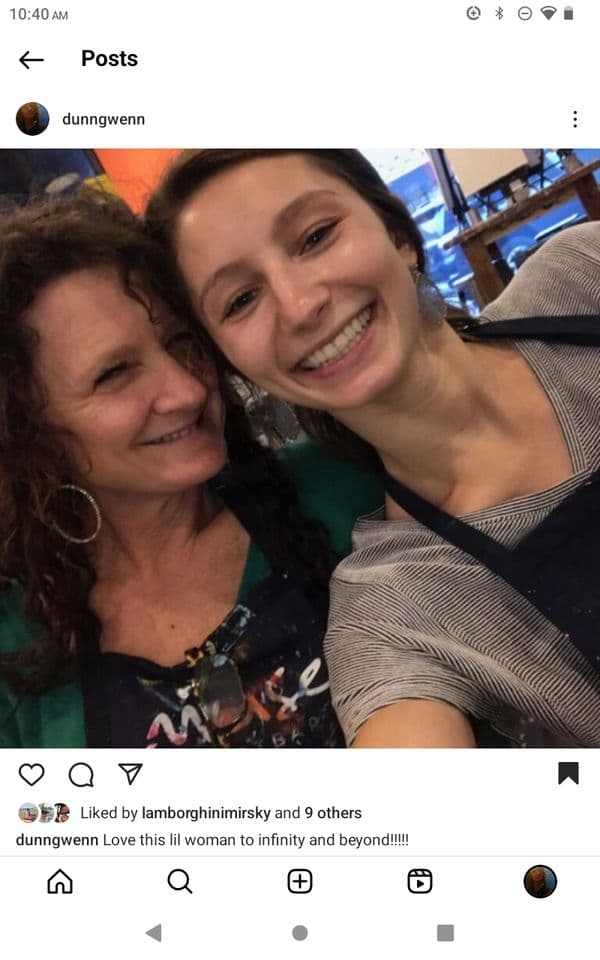Open the Search tab

coord(180,882)
